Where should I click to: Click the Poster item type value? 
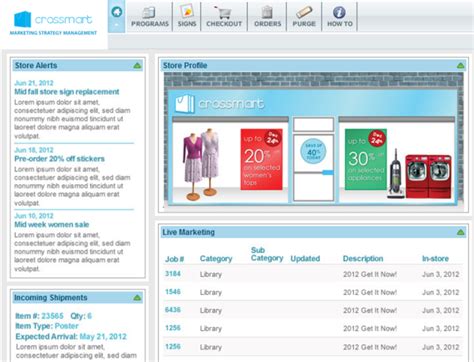point(66,326)
